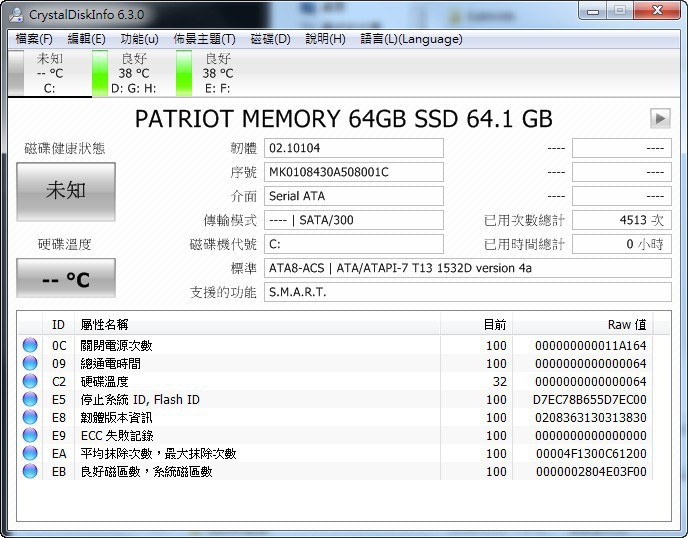Screen dimensions: 688x538
Task: Select the 總通電時間 attribute row name
Action: pyautogui.click(x=111, y=363)
